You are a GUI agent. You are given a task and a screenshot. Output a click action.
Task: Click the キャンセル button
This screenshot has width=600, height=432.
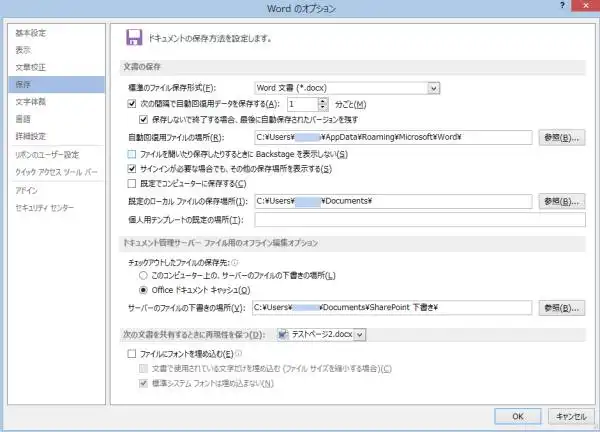571,416
